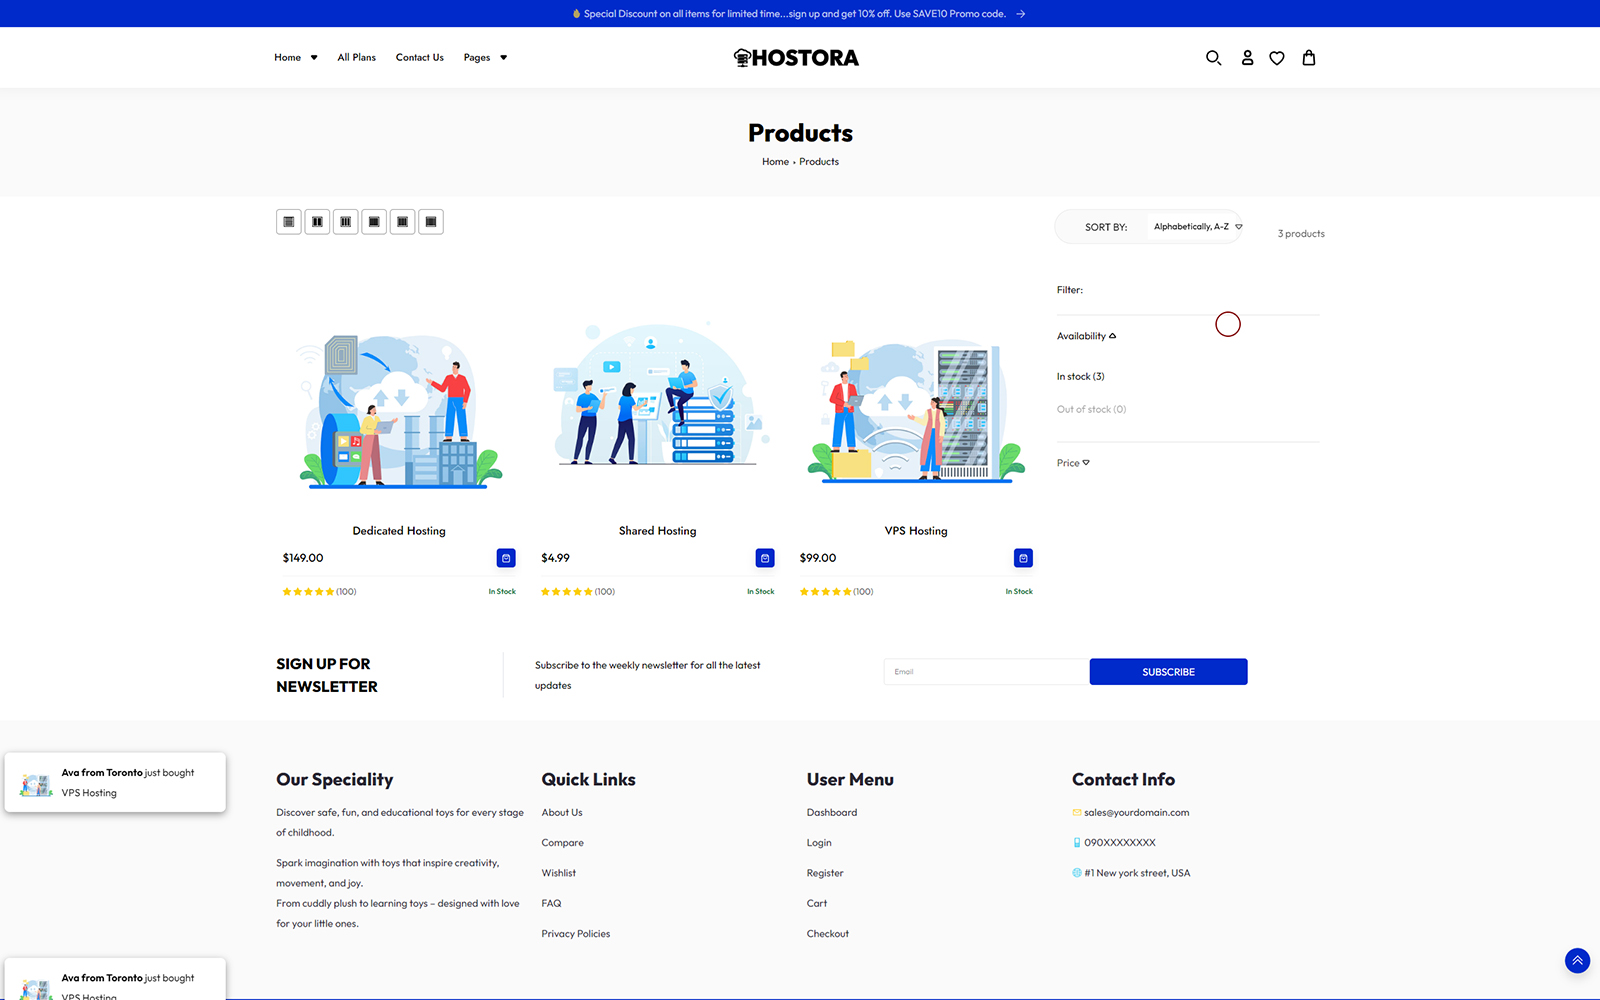Add Dedicated Hosting to cart
This screenshot has height=1000, width=1600.
tap(506, 558)
